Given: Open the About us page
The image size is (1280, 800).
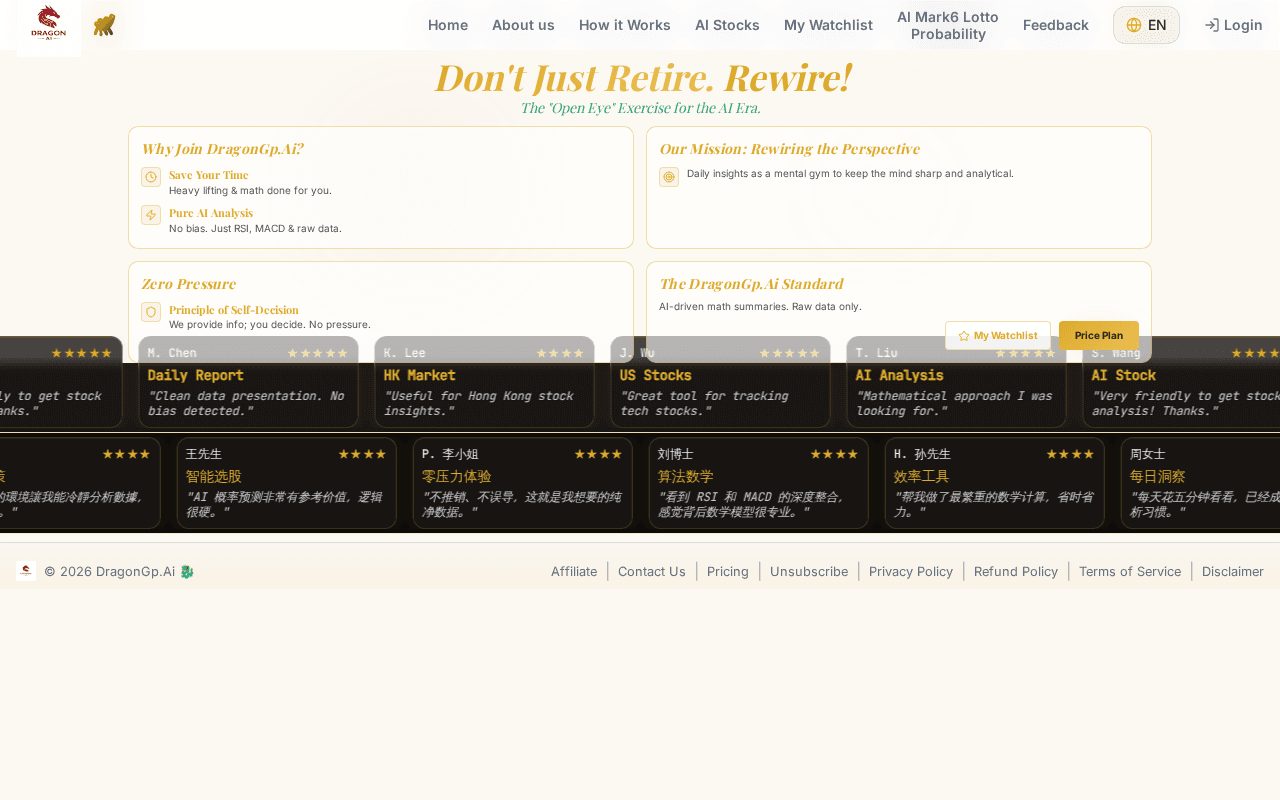Looking at the screenshot, I should point(523,25).
